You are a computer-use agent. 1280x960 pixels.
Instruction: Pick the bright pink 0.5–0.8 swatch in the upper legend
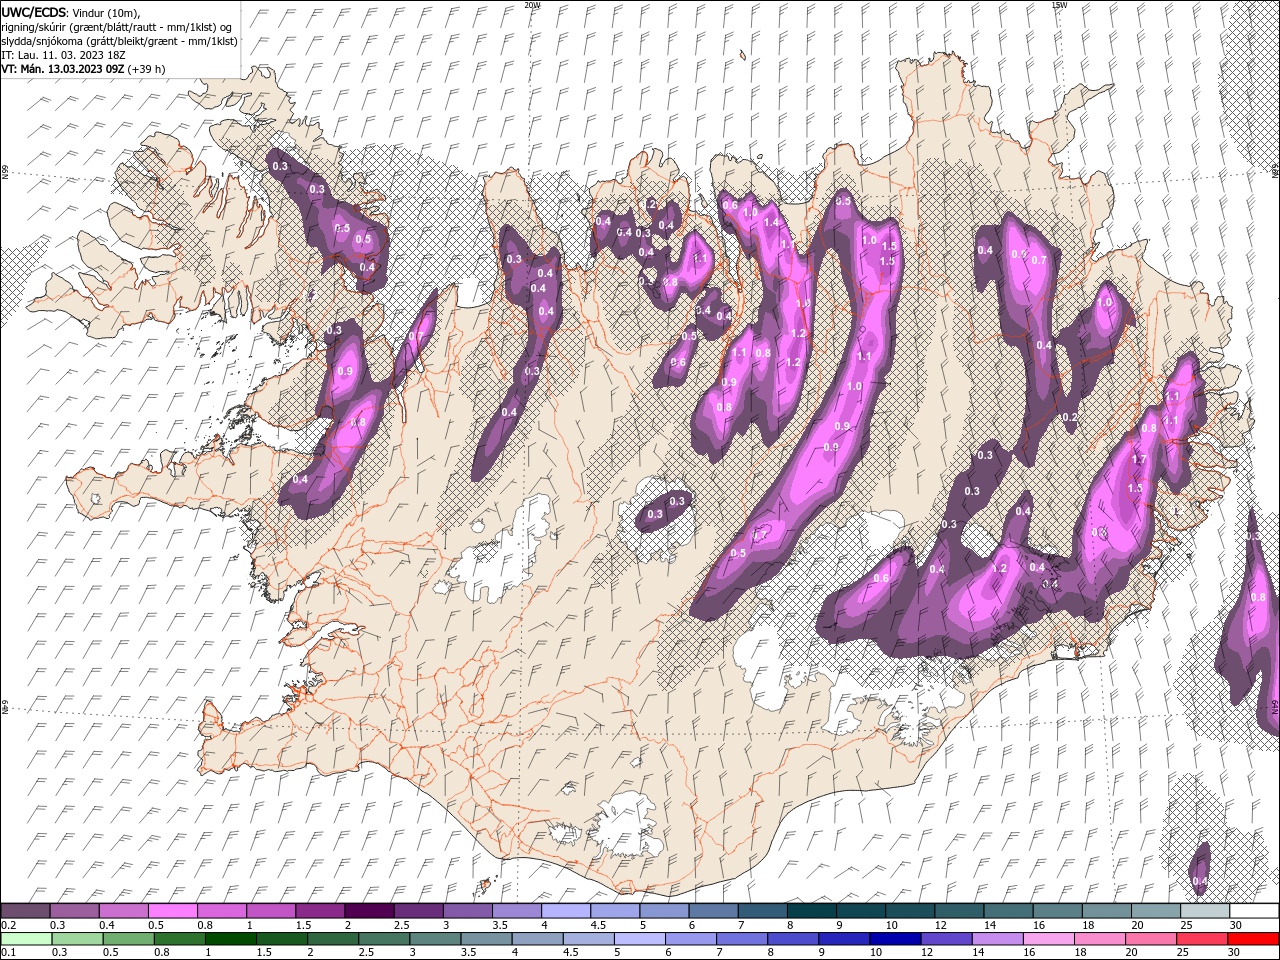pyautogui.click(x=173, y=911)
